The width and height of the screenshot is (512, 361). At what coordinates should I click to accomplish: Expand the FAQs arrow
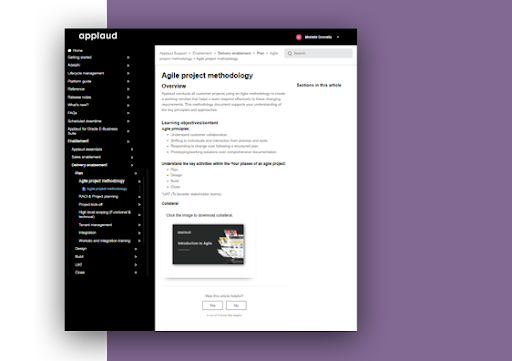[x=128, y=113]
